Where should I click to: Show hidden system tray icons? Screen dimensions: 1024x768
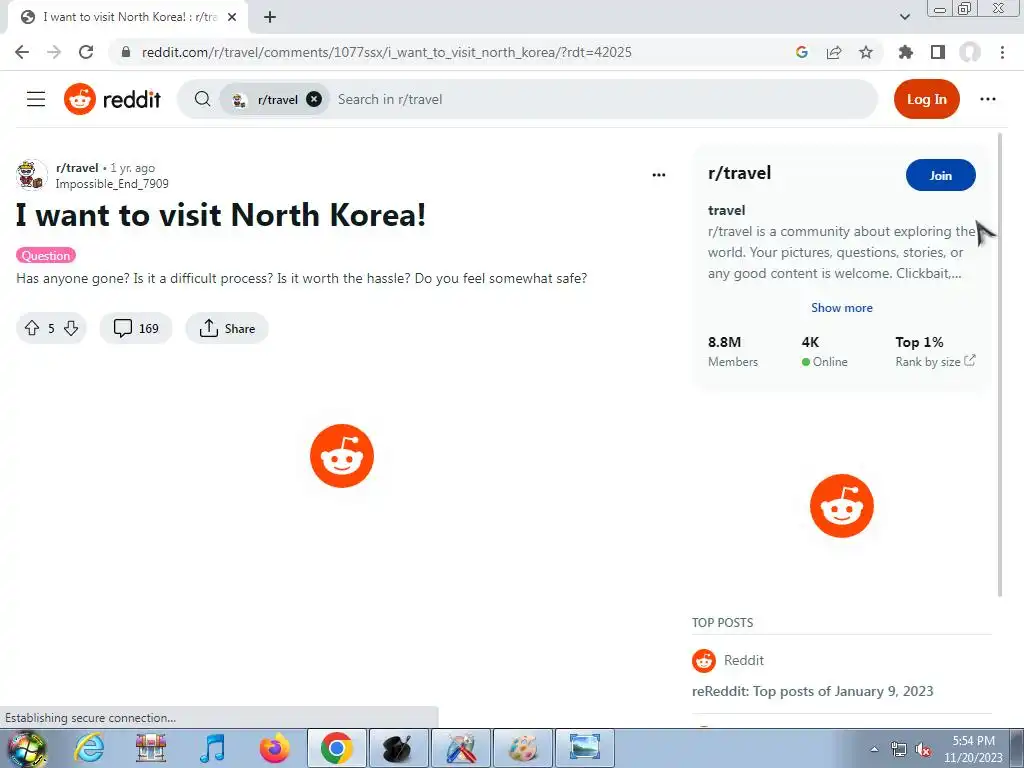point(874,749)
